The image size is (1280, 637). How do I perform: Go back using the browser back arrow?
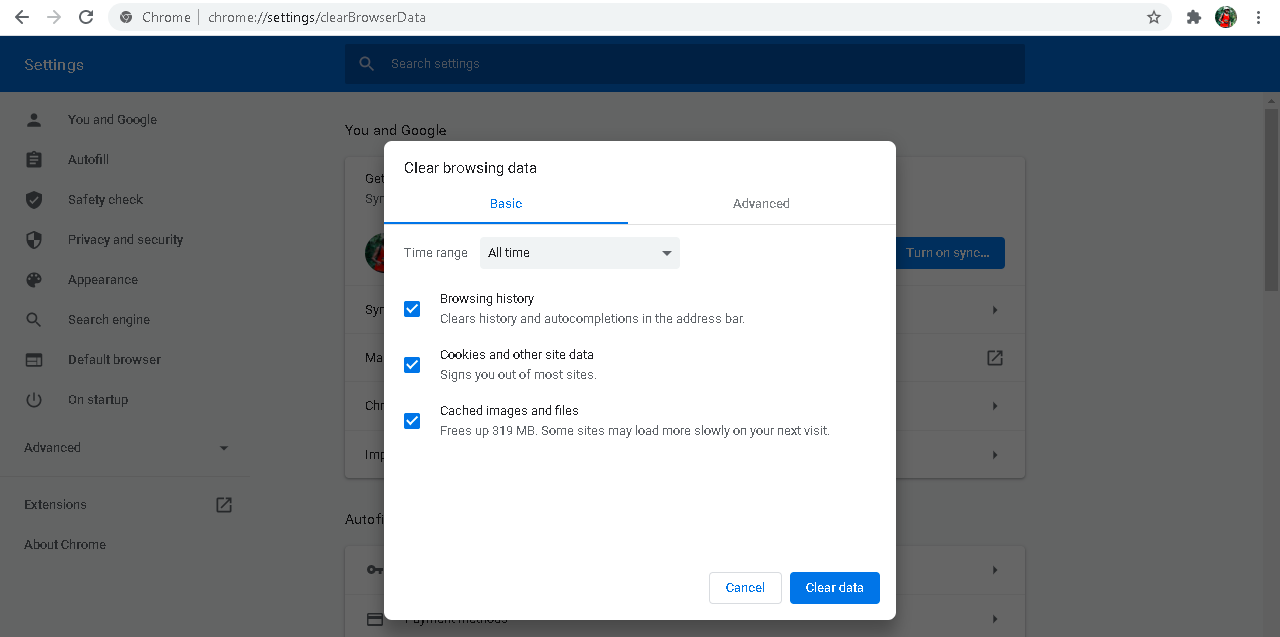tap(22, 17)
